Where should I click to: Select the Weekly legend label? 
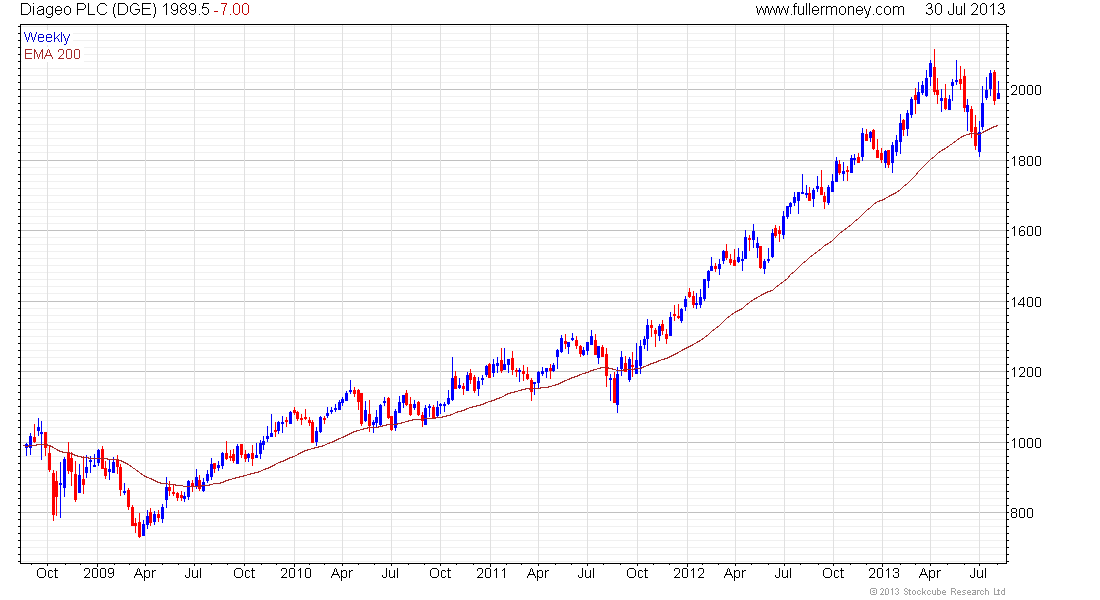(47, 37)
